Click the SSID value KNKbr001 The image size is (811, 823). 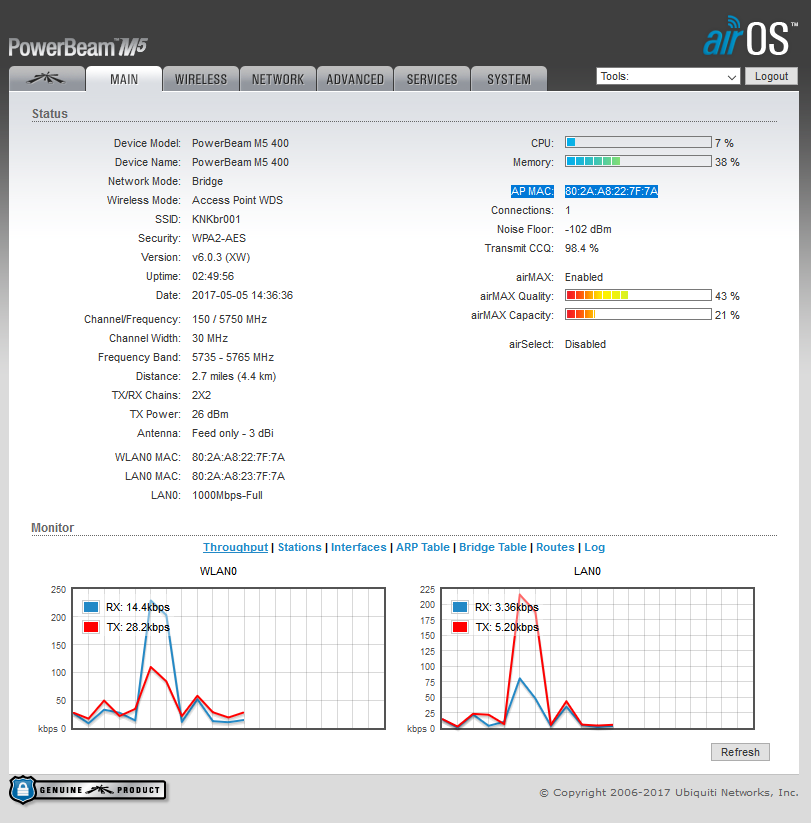click(216, 219)
